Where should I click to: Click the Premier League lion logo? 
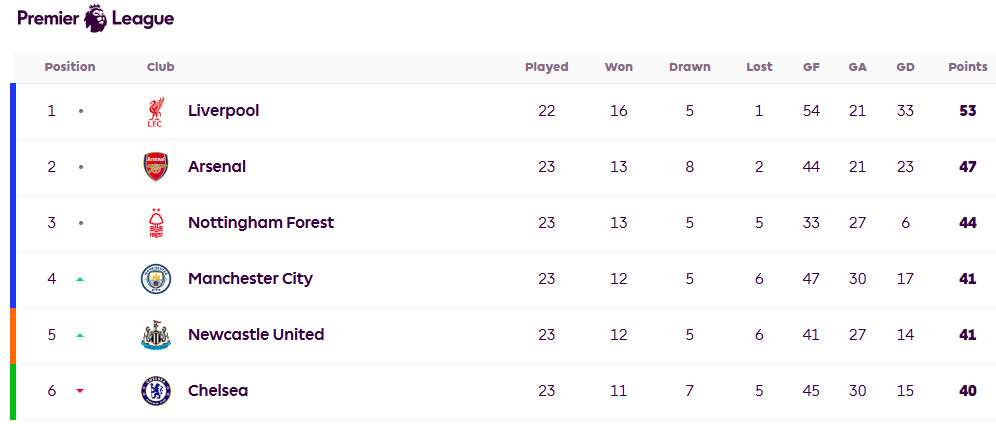pyautogui.click(x=96, y=19)
